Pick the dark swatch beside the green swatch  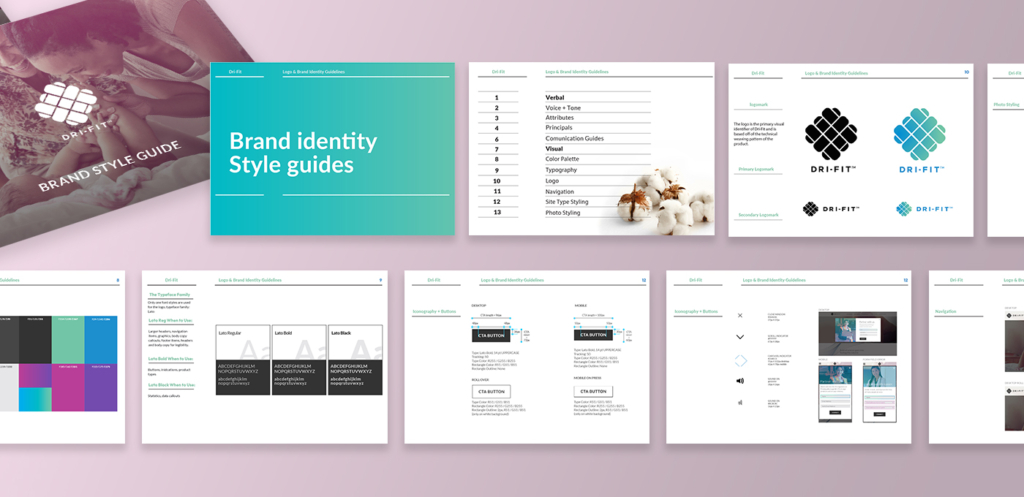coord(35,340)
